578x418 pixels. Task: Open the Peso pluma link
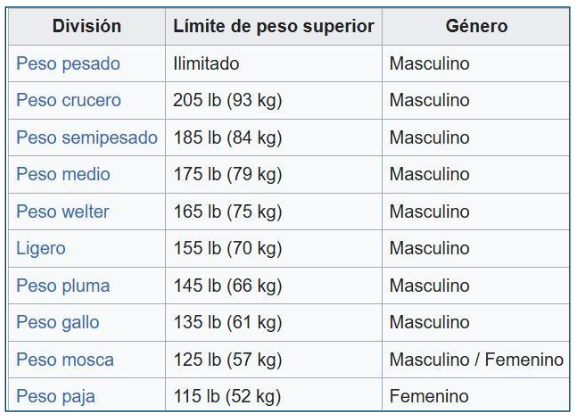tap(63, 286)
